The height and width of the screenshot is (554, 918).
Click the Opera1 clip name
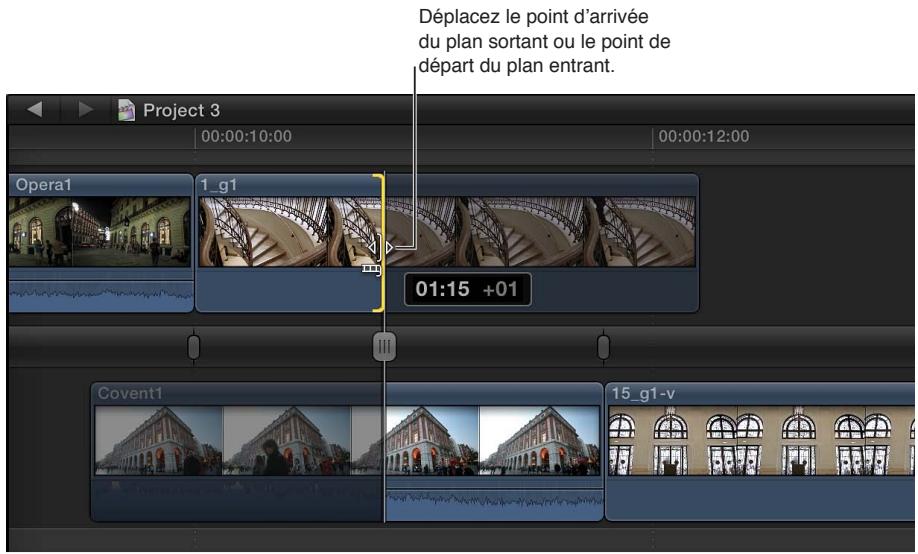point(43,185)
